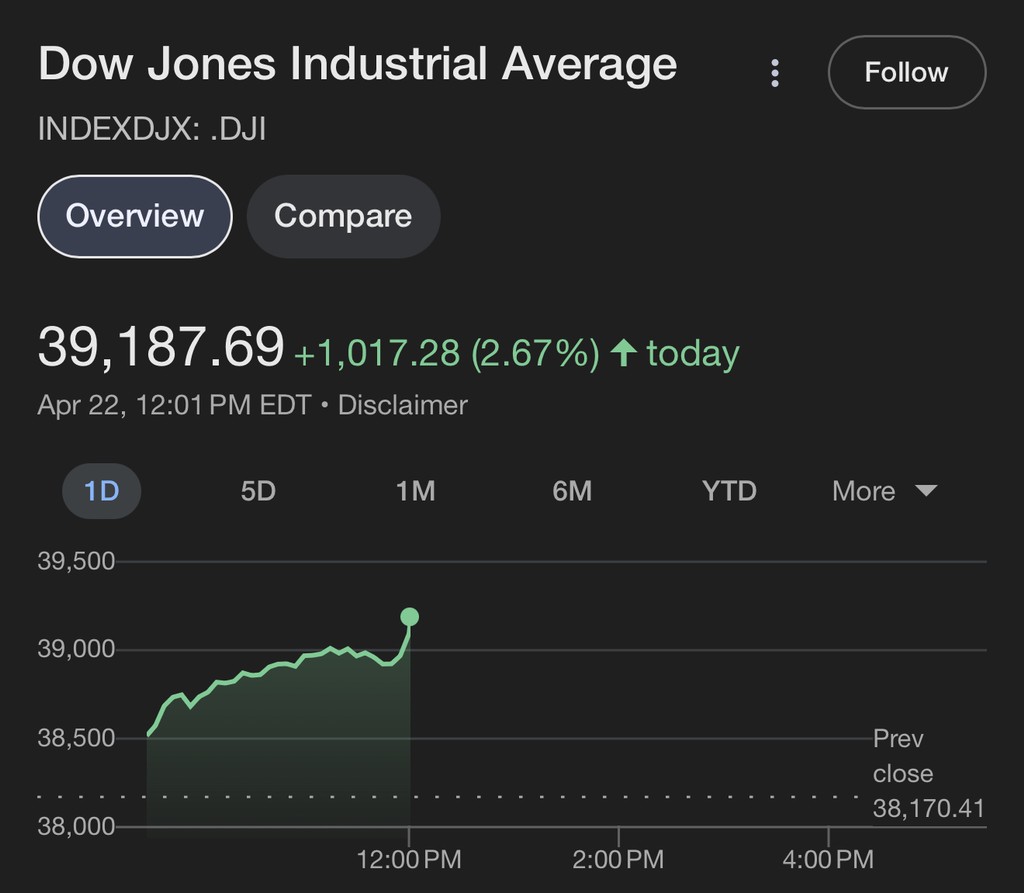Screen dimensions: 1024x893
Task: Expand the More time range dropdown
Action: click(x=883, y=491)
